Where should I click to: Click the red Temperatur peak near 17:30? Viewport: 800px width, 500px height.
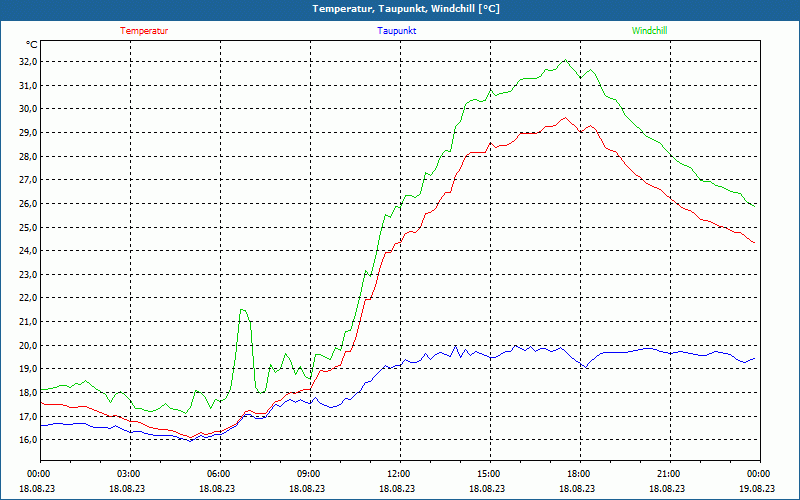565,117
